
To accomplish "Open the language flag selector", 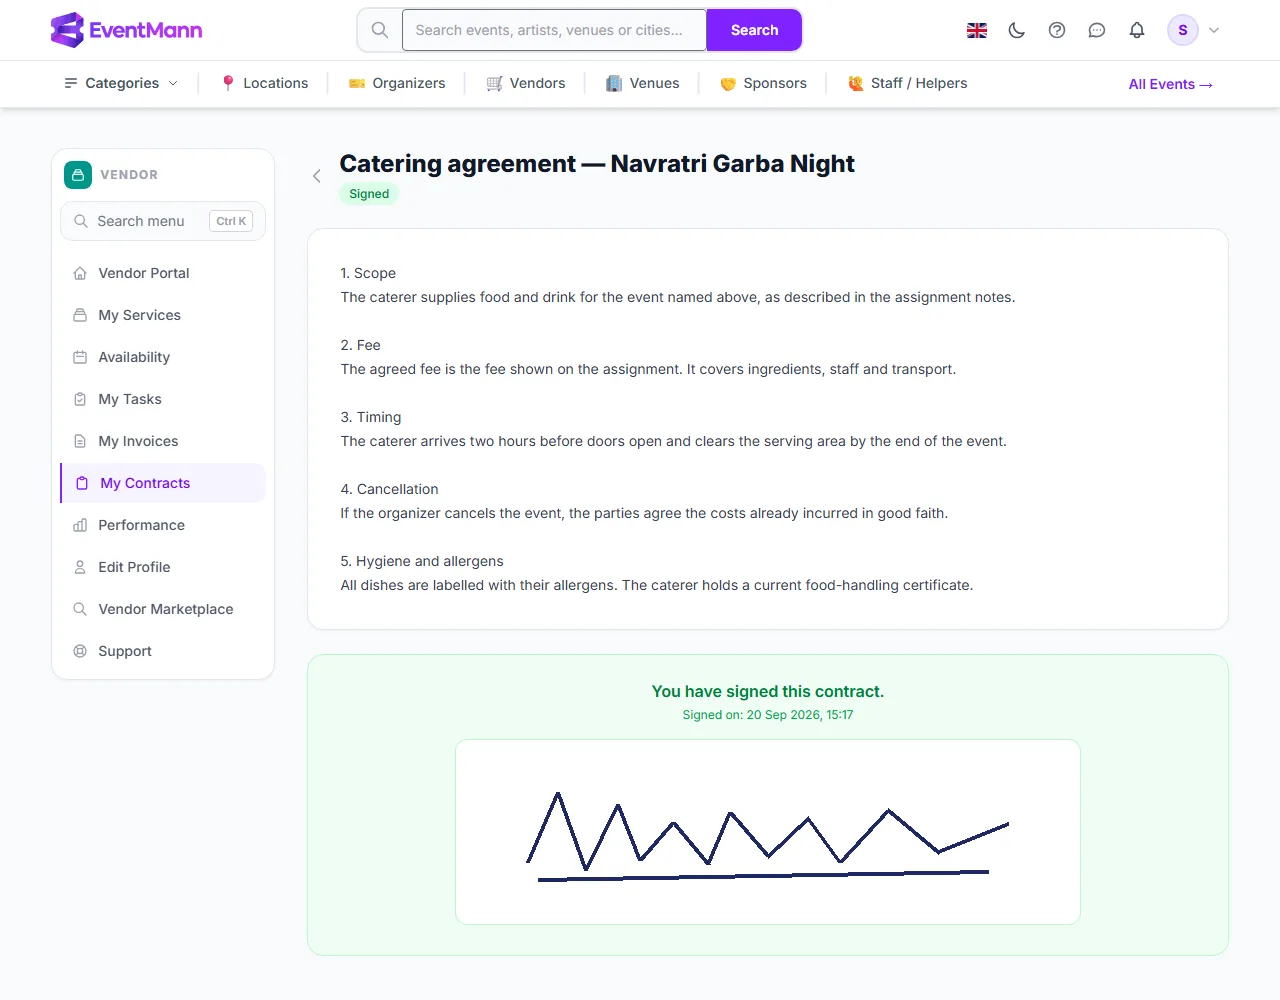I will click(x=977, y=30).
